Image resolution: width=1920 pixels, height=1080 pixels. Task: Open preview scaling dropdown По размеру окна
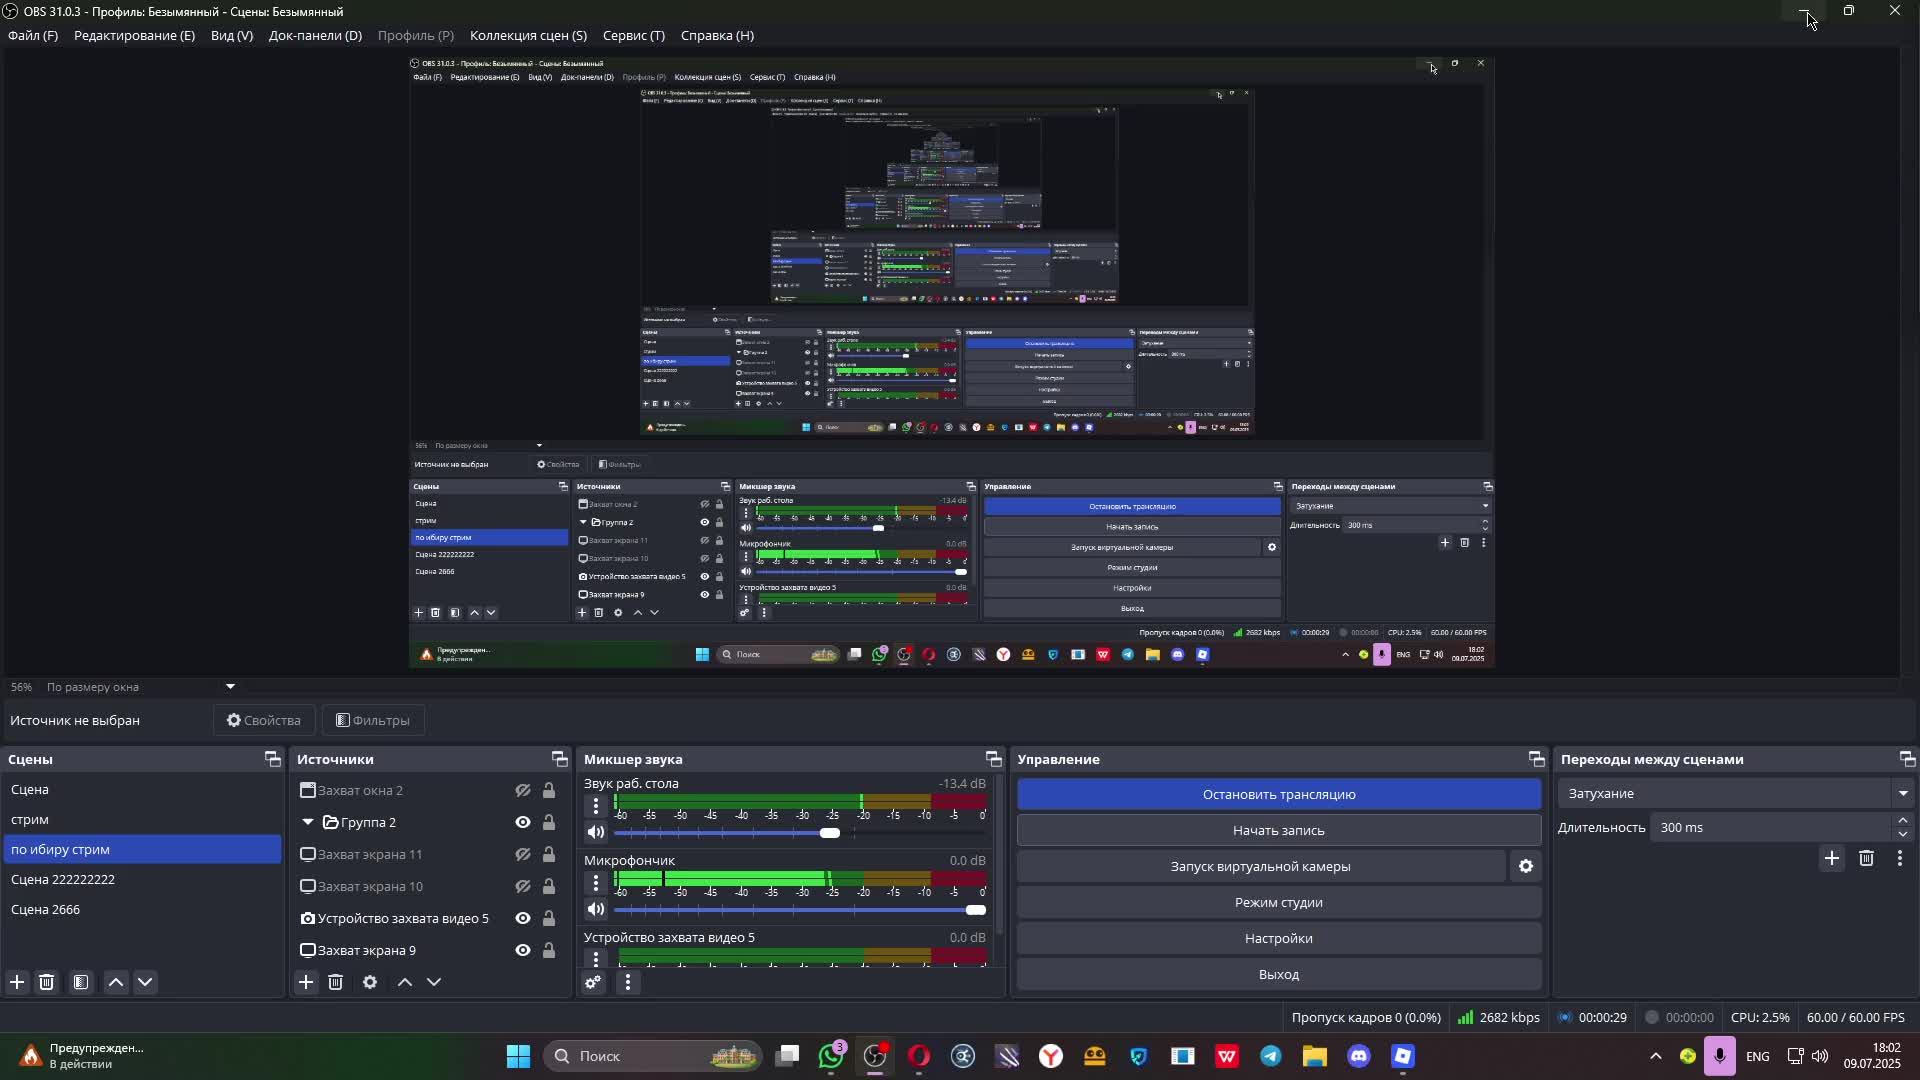pyautogui.click(x=140, y=687)
